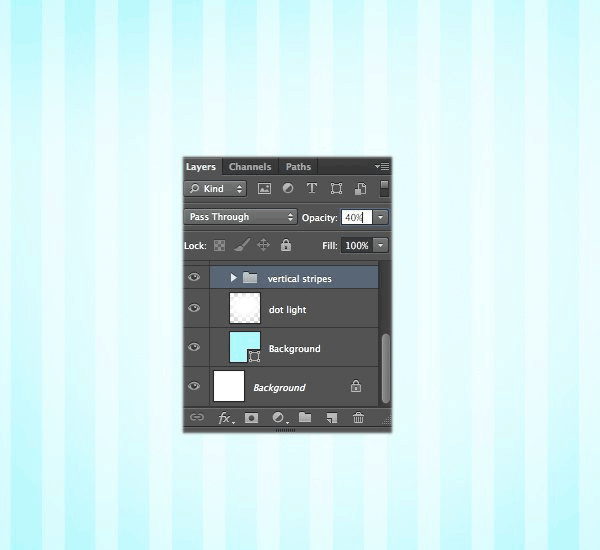Create a new layer
This screenshot has width=600, height=550.
pyautogui.click(x=332, y=418)
